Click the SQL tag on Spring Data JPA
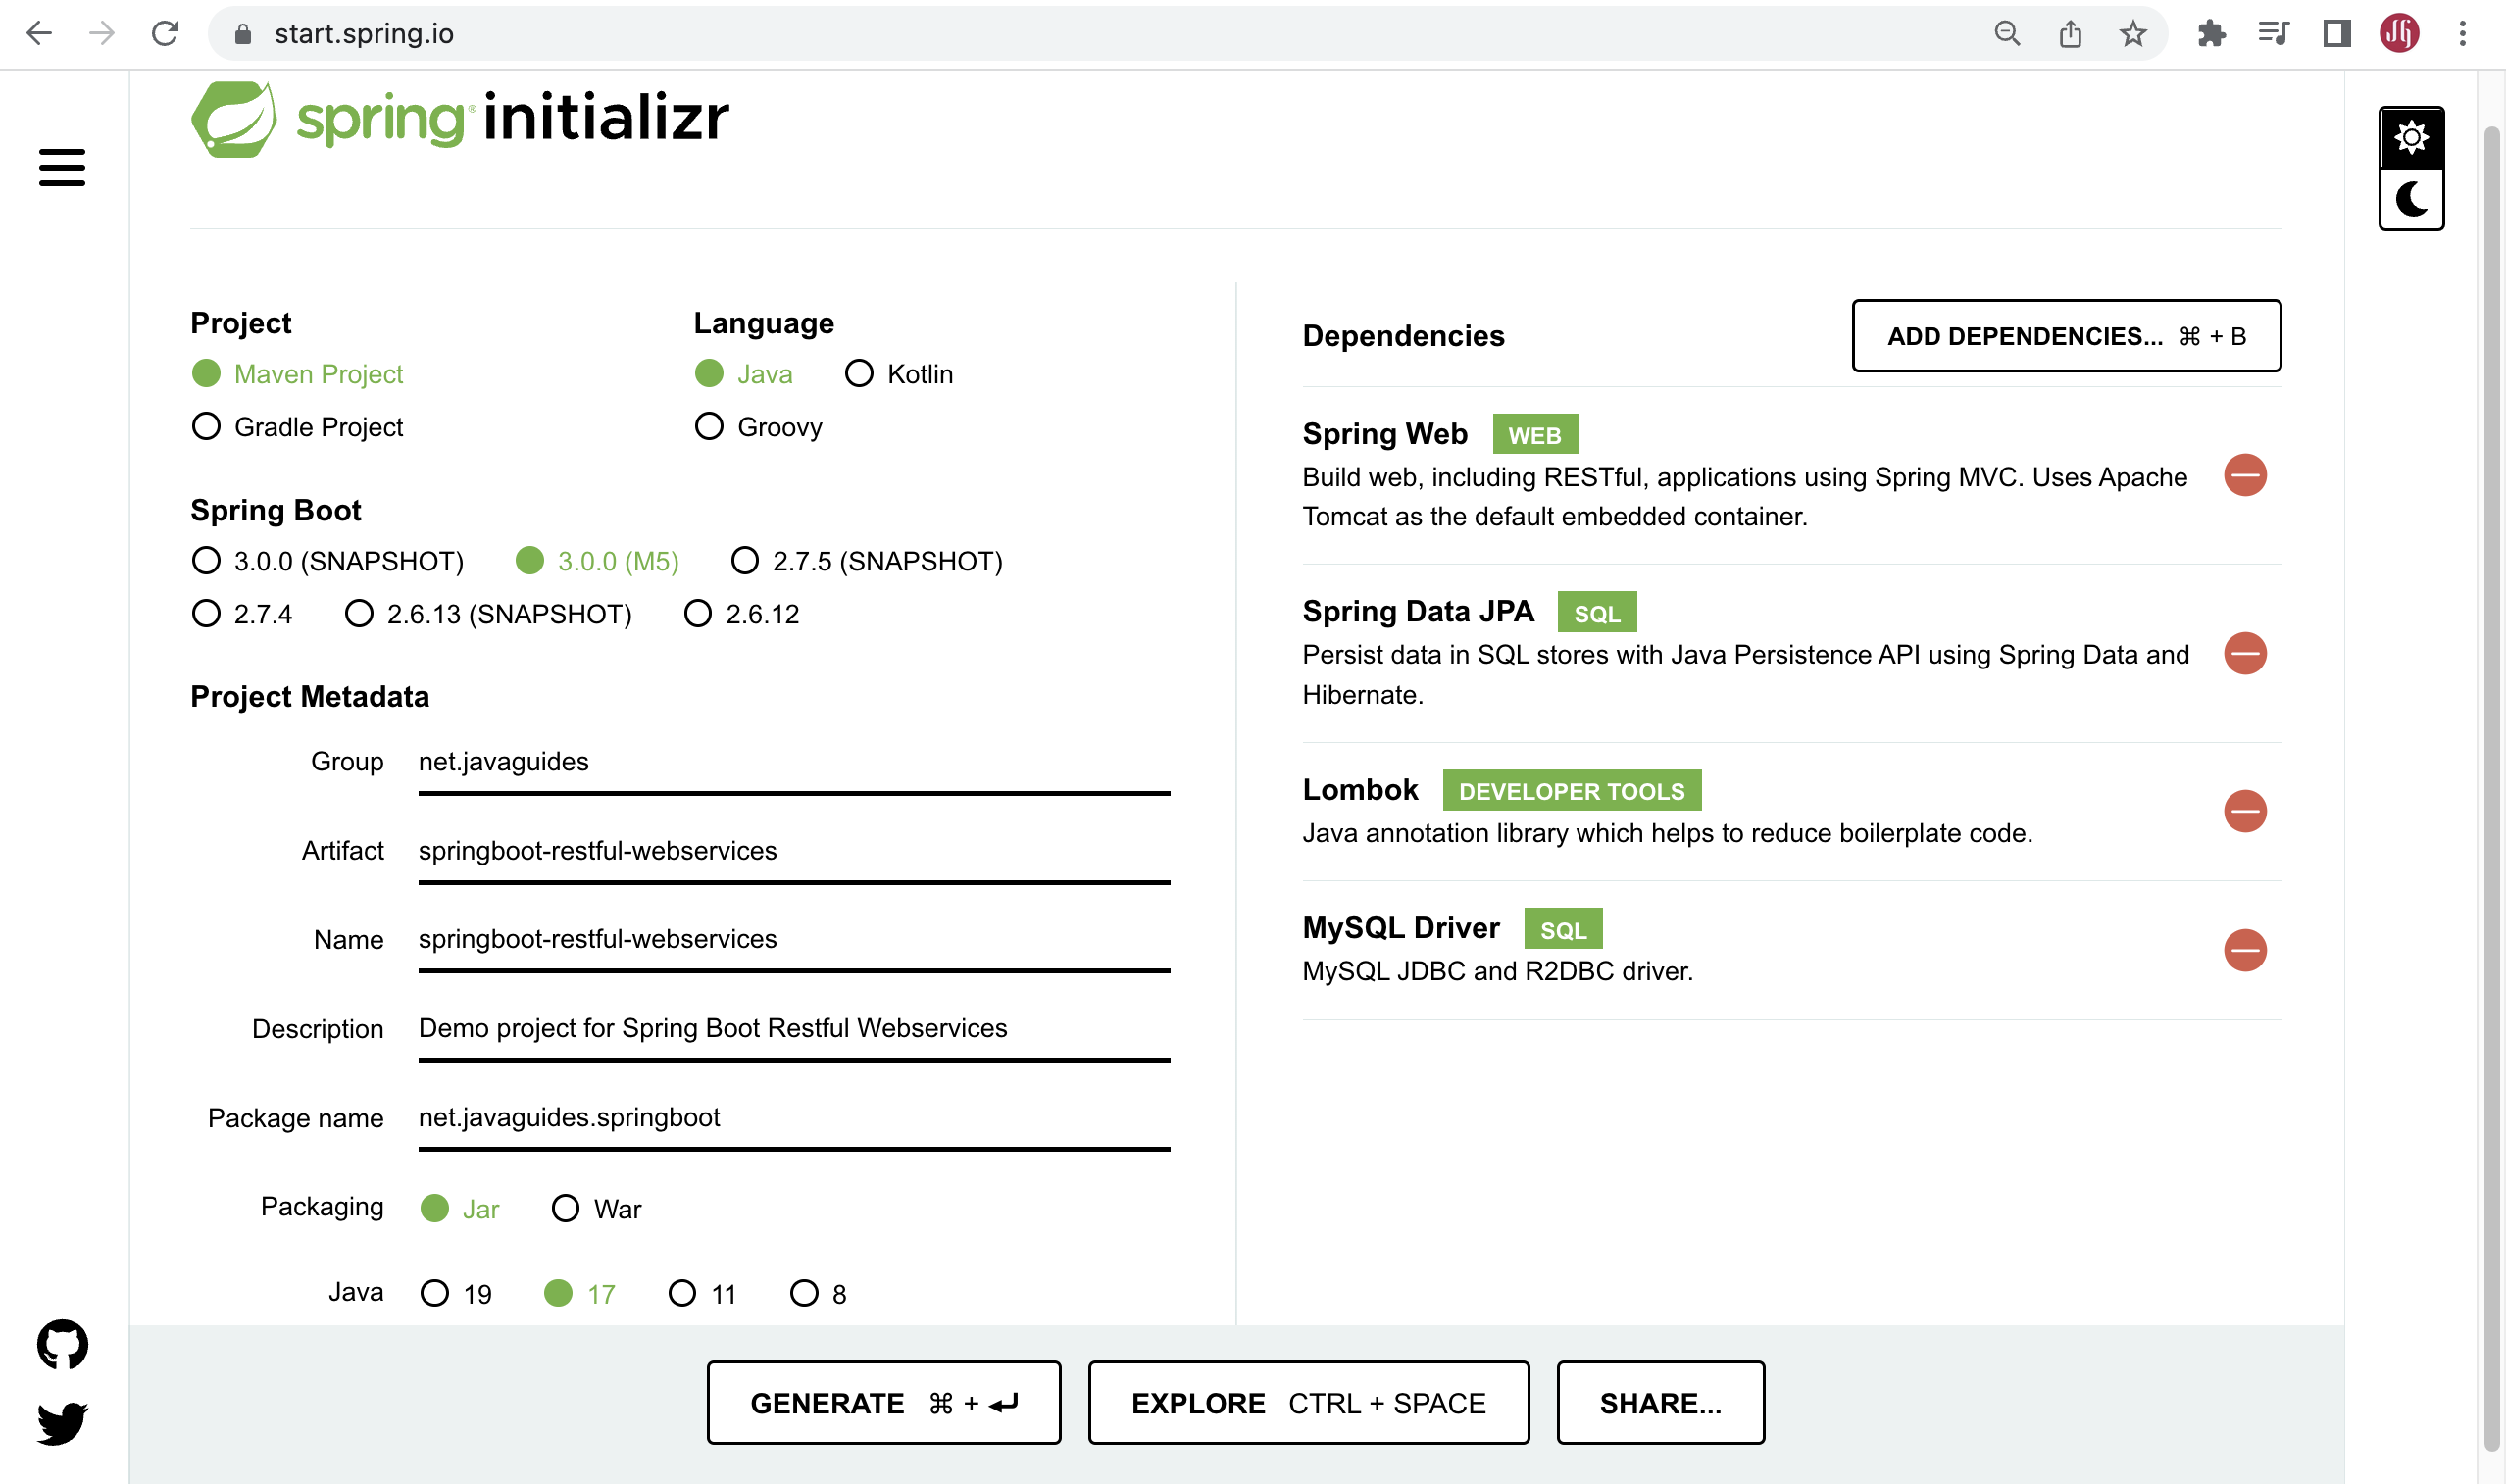The height and width of the screenshot is (1484, 2506). tap(1596, 613)
